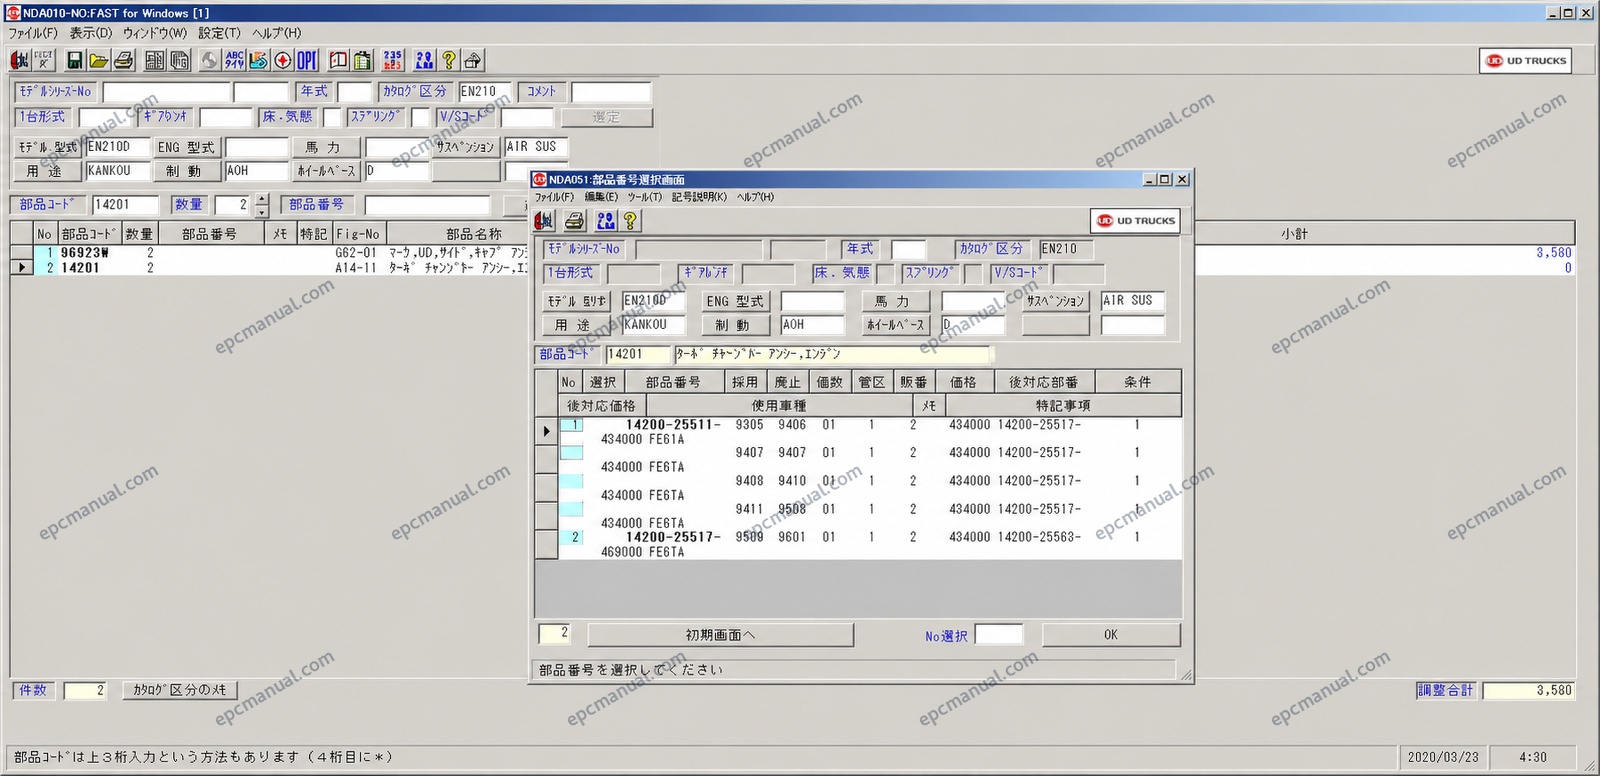
Task: Click two-people icon in NDA051 dialog
Action: coord(606,221)
